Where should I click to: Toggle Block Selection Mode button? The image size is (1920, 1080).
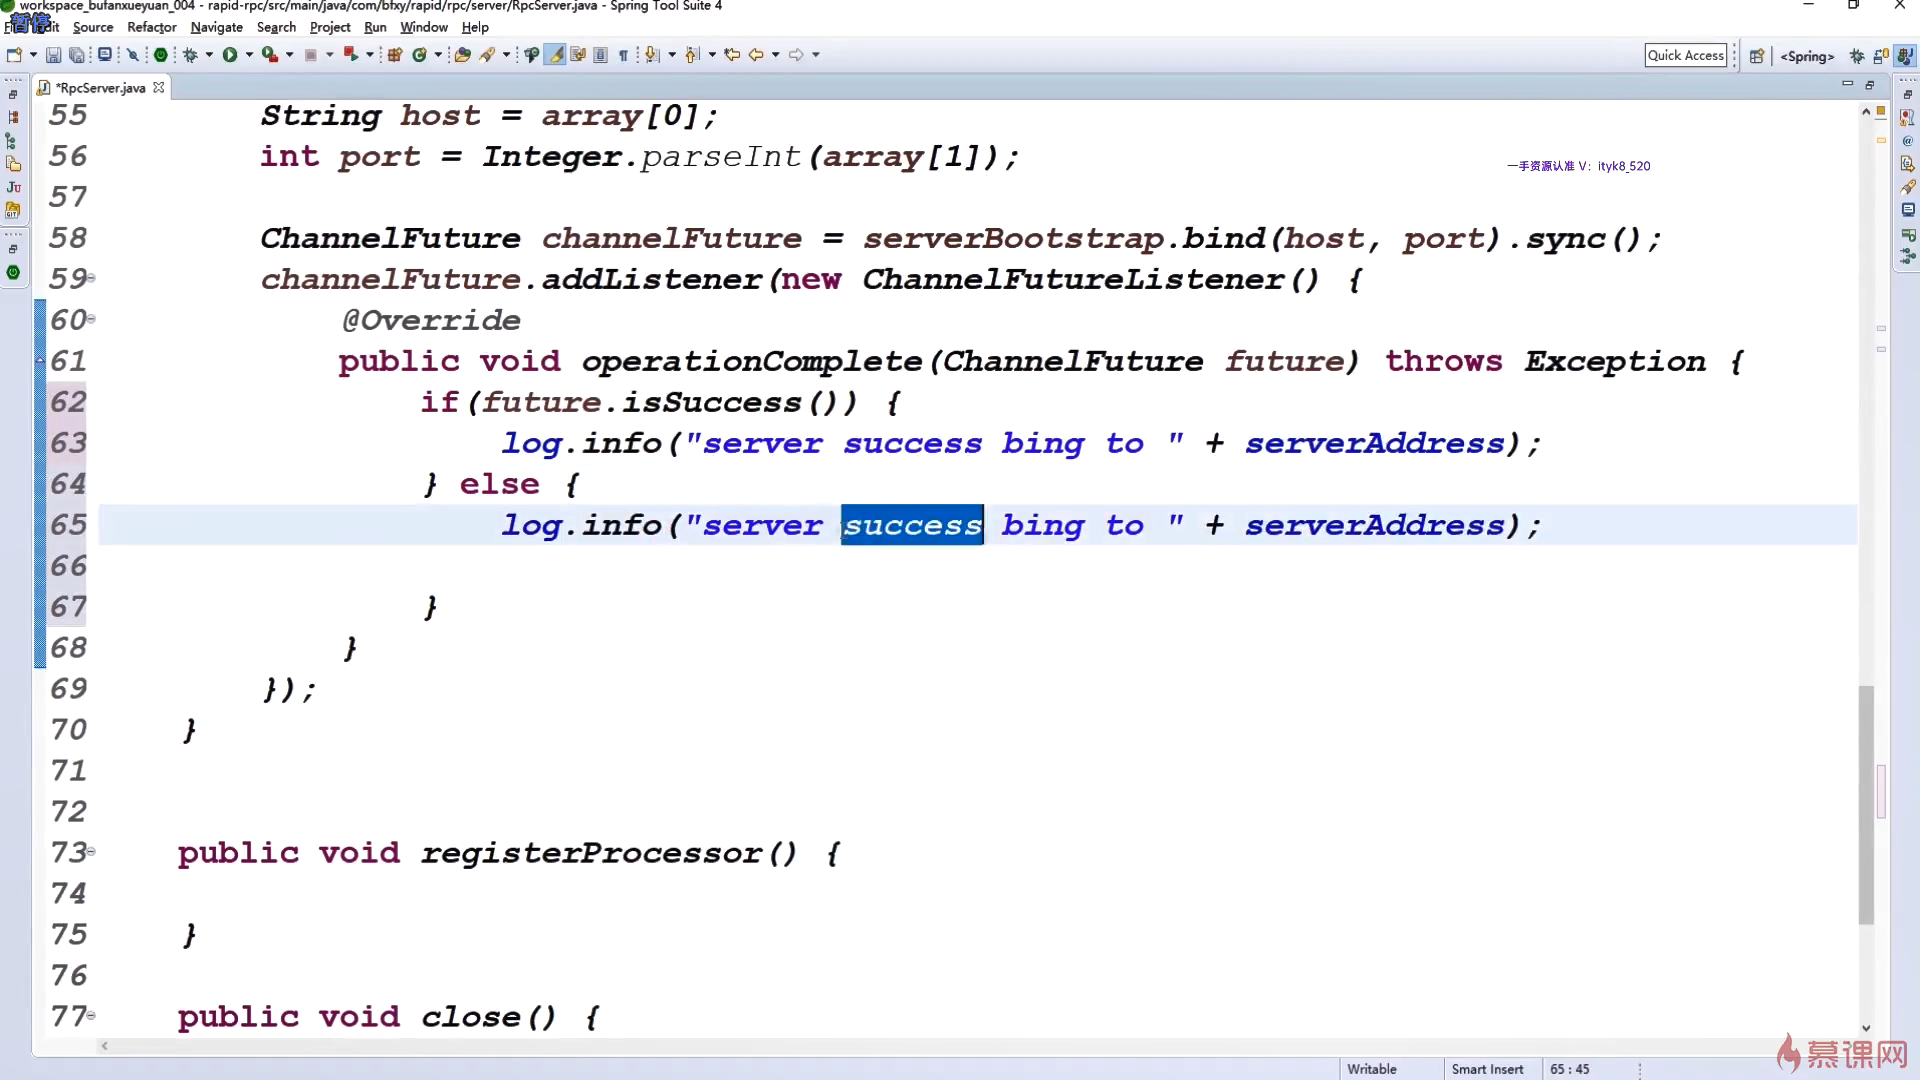click(x=600, y=55)
